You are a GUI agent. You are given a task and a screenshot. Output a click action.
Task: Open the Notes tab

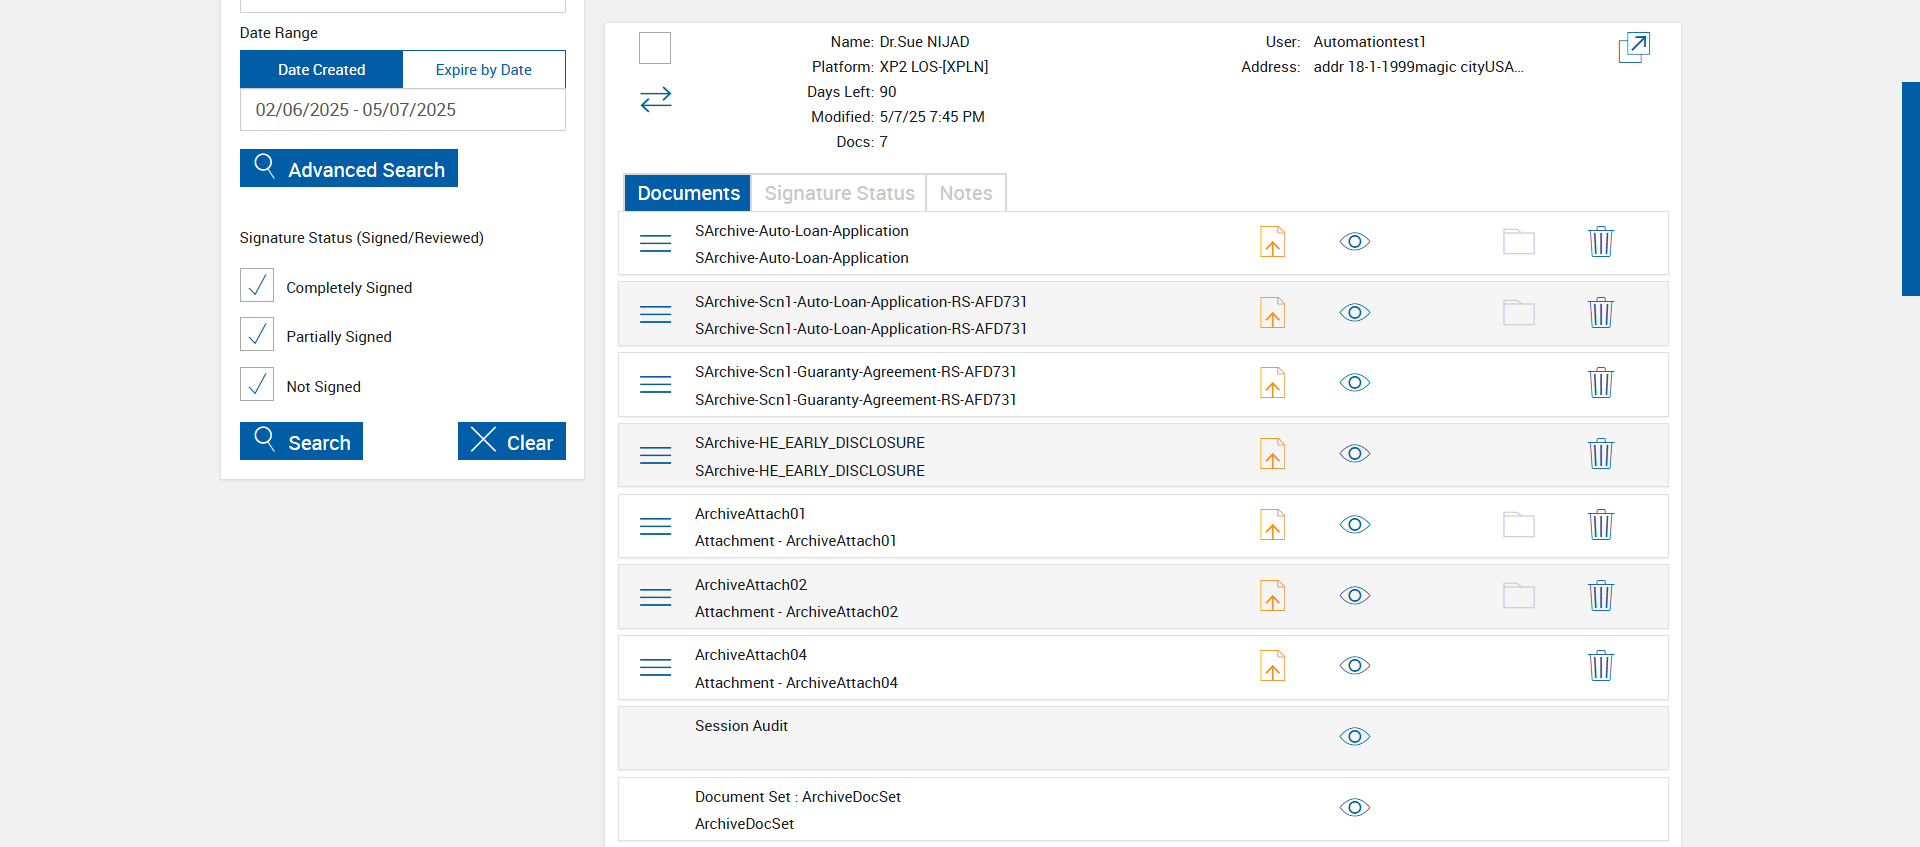click(966, 193)
